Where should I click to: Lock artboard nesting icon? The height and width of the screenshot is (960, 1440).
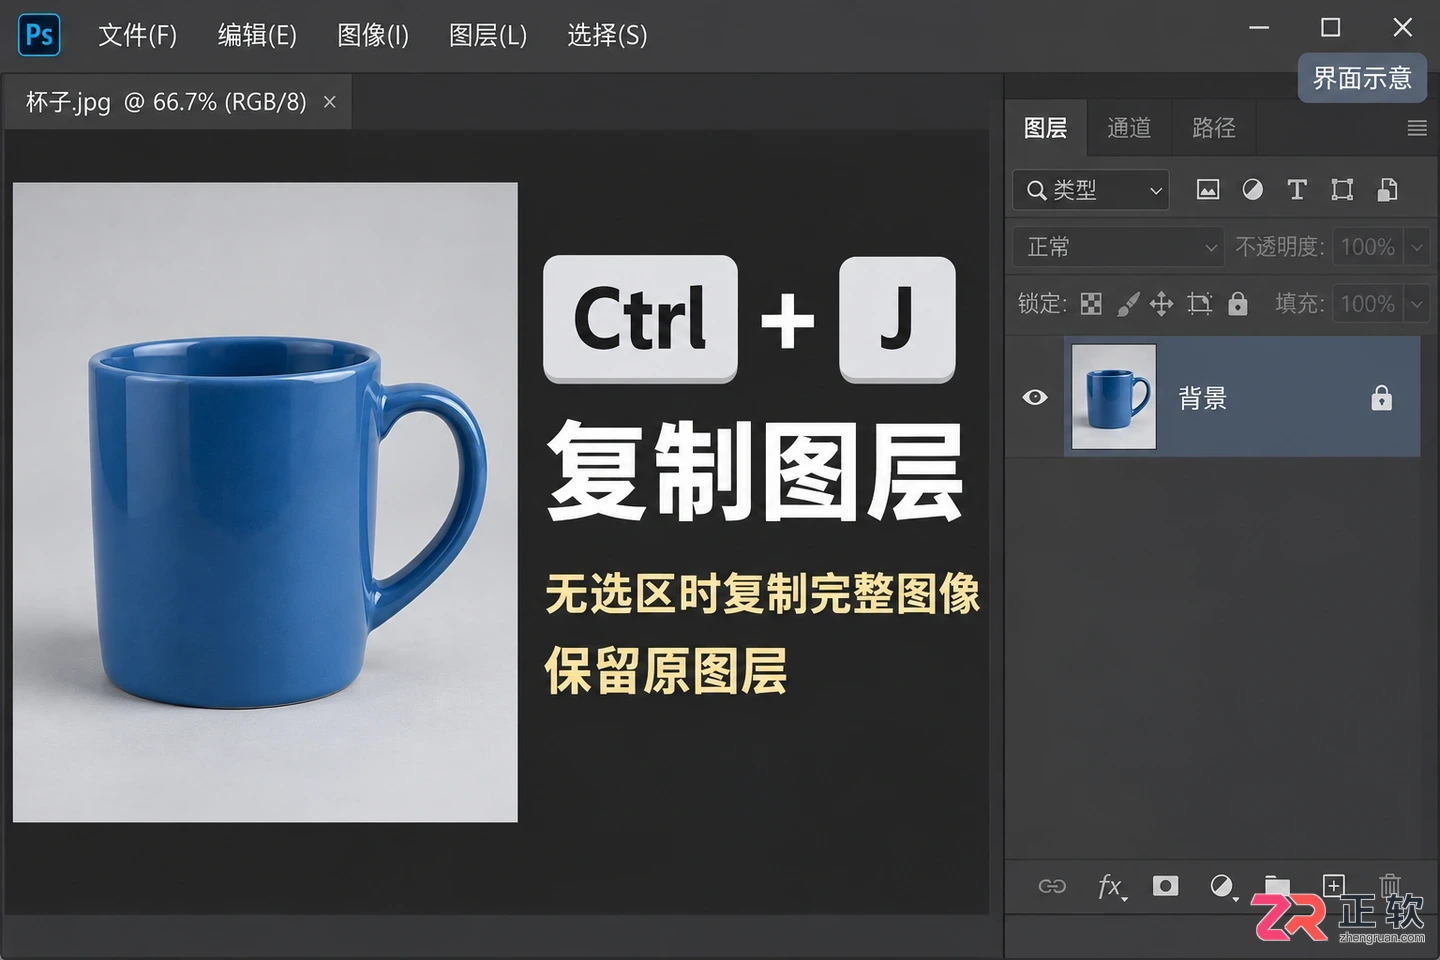click(1199, 304)
